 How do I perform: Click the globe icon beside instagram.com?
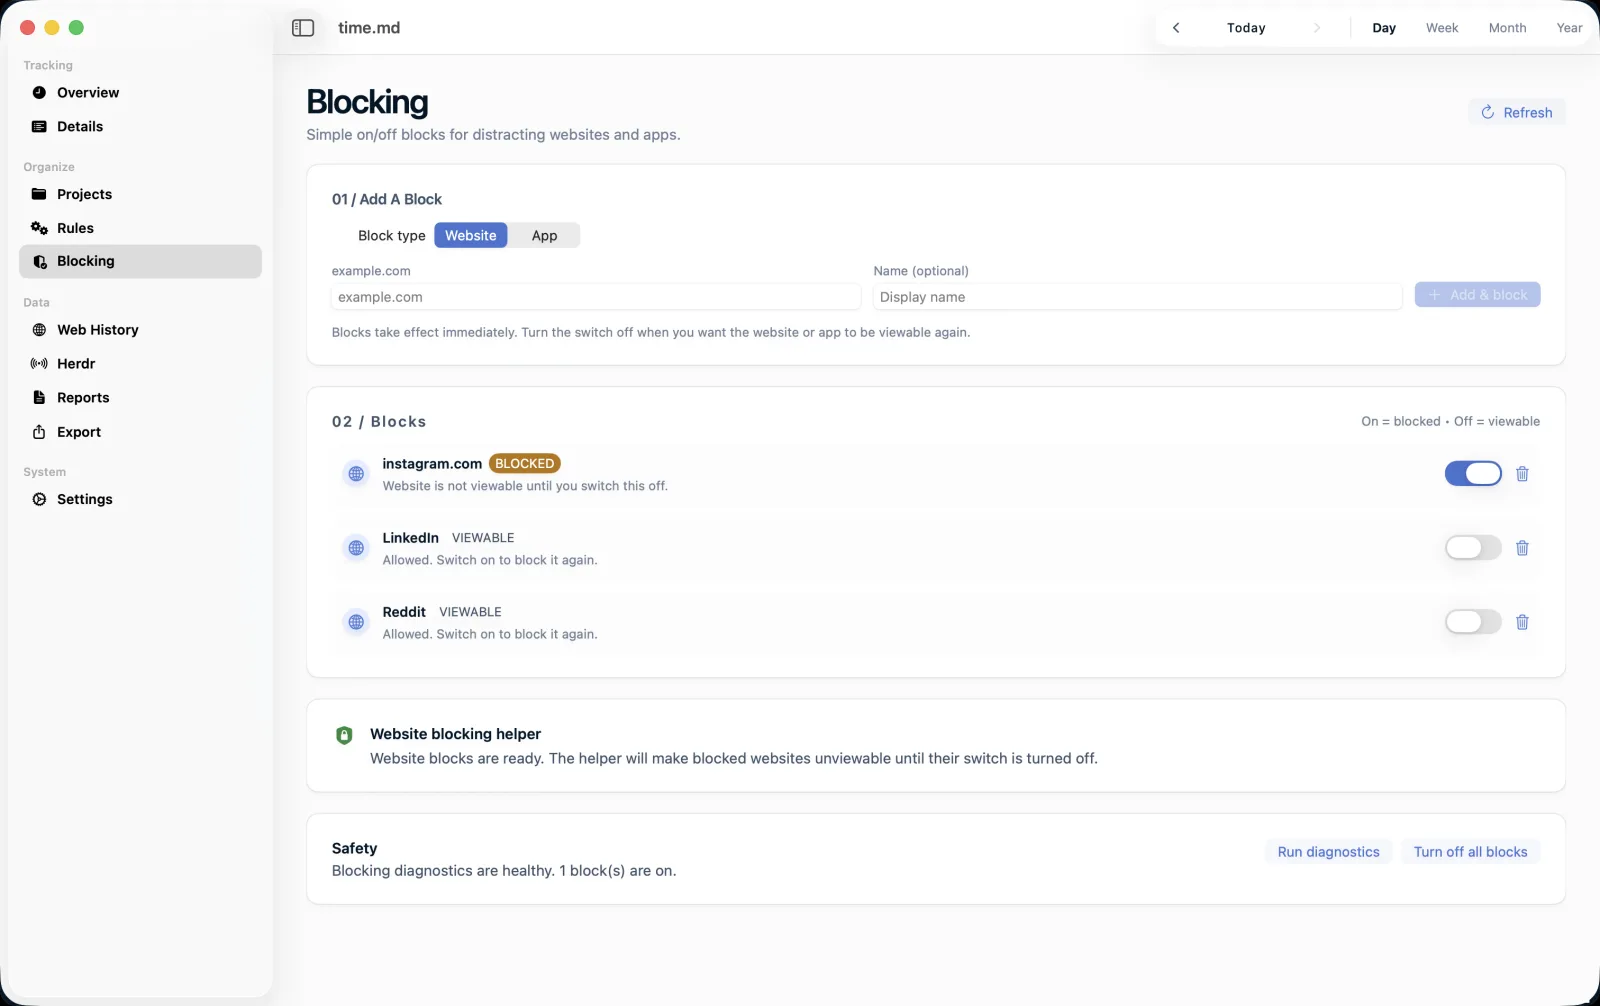pyautogui.click(x=356, y=474)
